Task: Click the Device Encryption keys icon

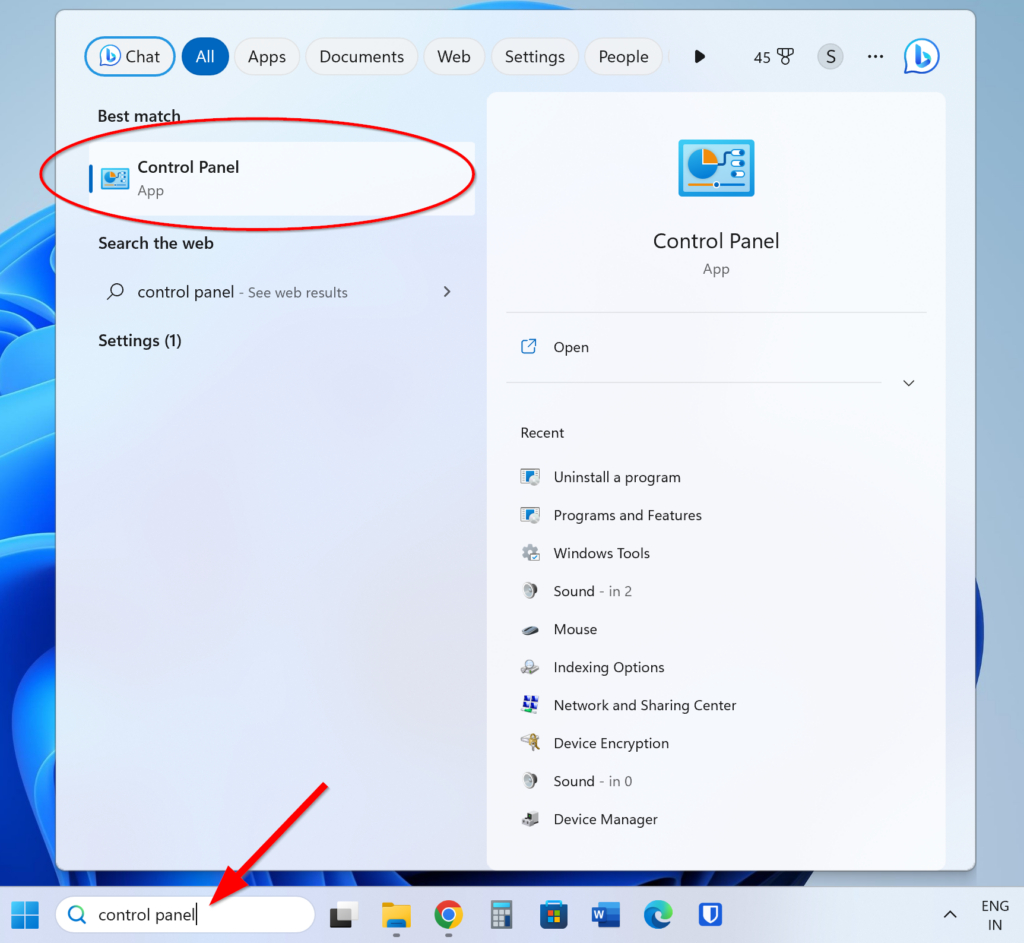Action: pyautogui.click(x=530, y=742)
